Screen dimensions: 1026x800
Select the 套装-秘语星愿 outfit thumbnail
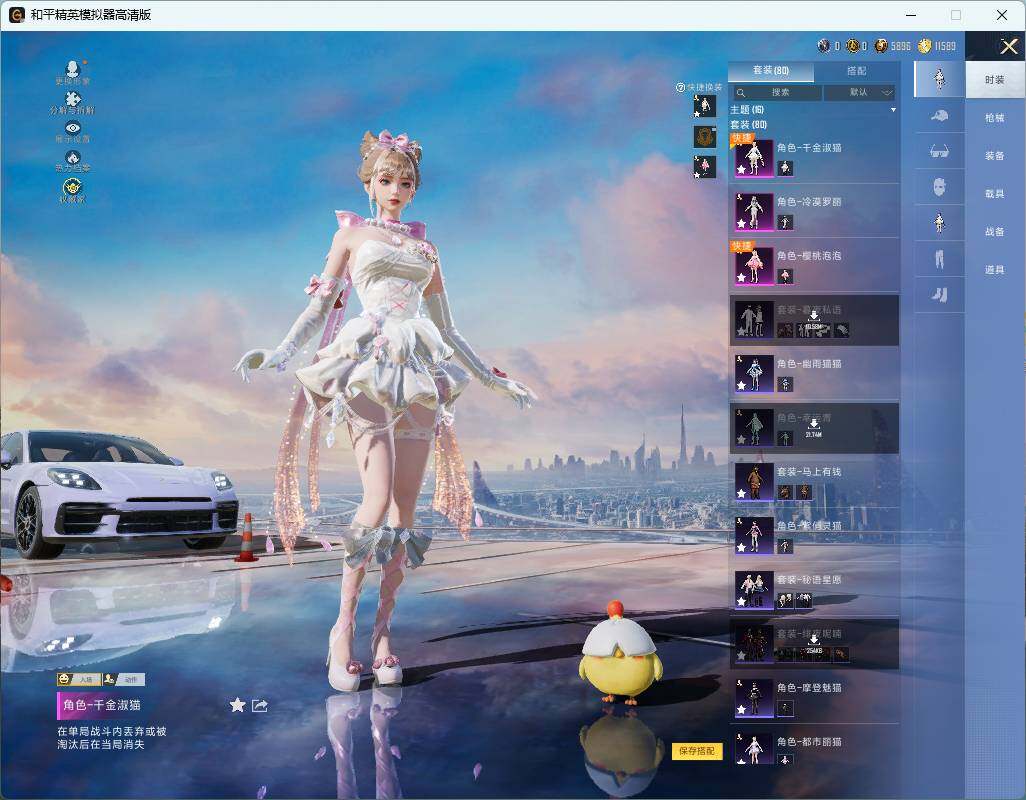click(x=754, y=589)
